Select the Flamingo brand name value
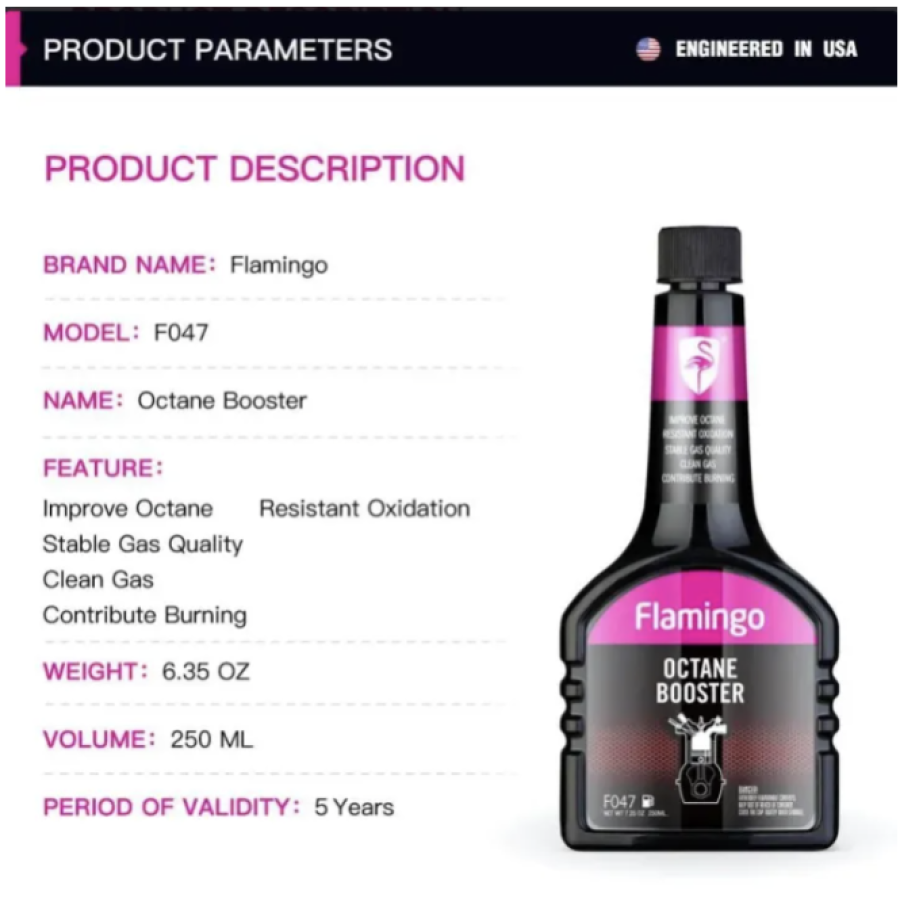Screen dimensions: 900x909 click(x=279, y=266)
